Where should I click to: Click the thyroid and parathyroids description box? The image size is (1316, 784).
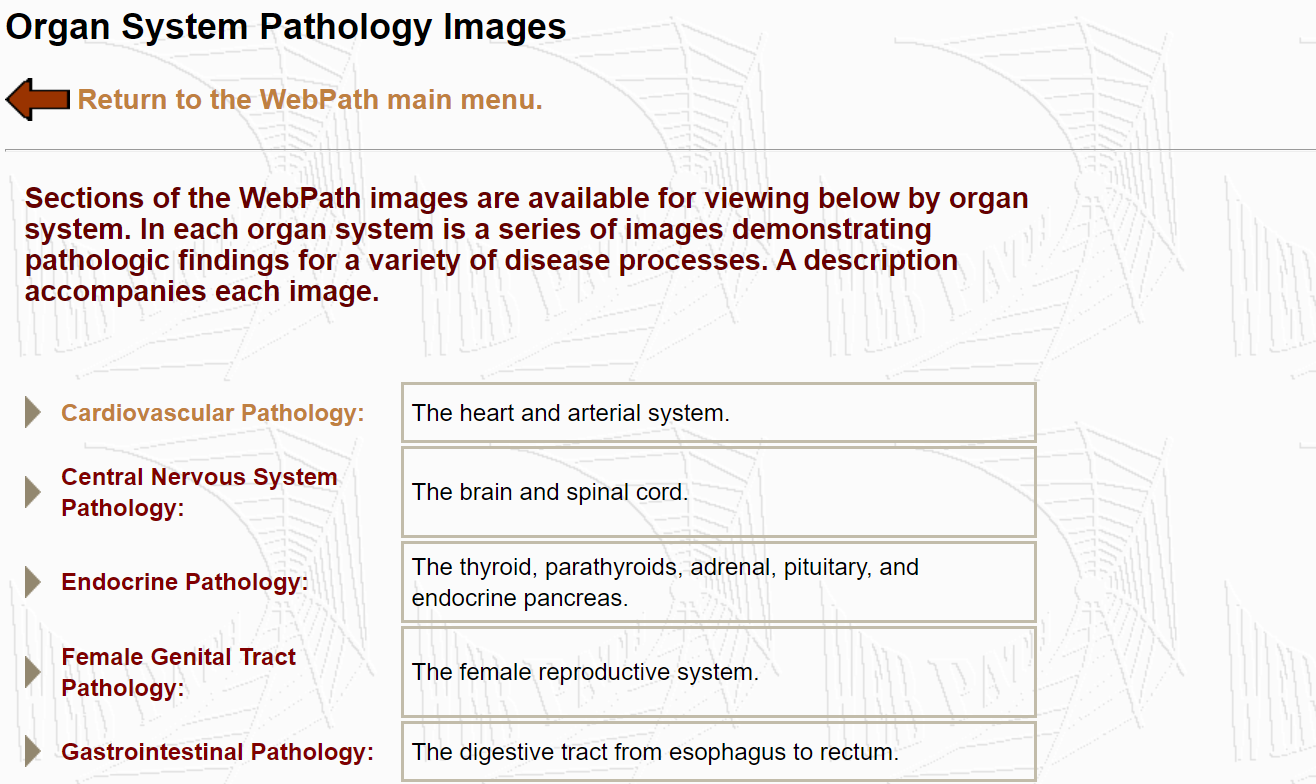[718, 582]
